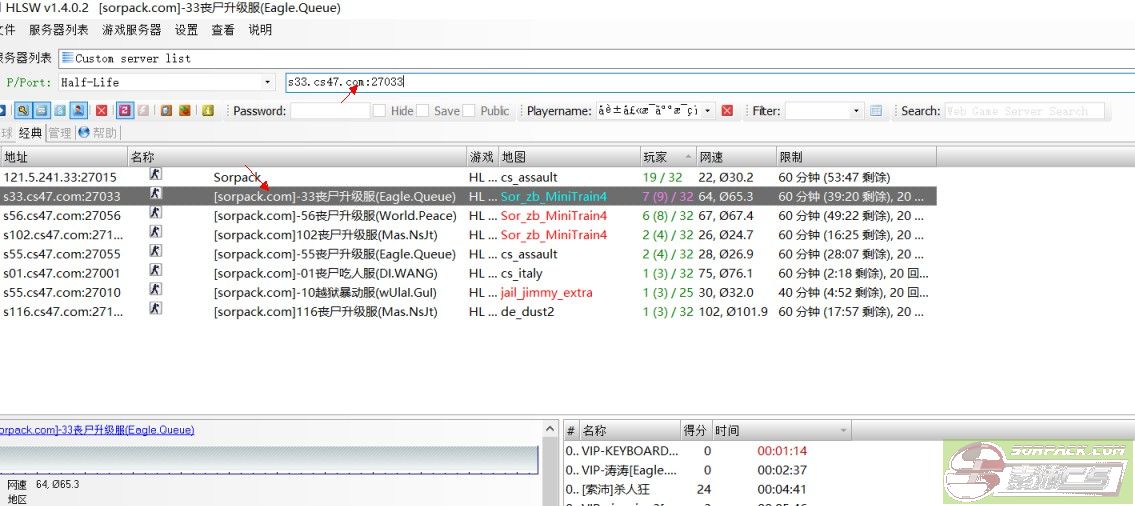The image size is (1135, 506).
Task: Click the brown map icon in toolbar
Action: point(185,111)
